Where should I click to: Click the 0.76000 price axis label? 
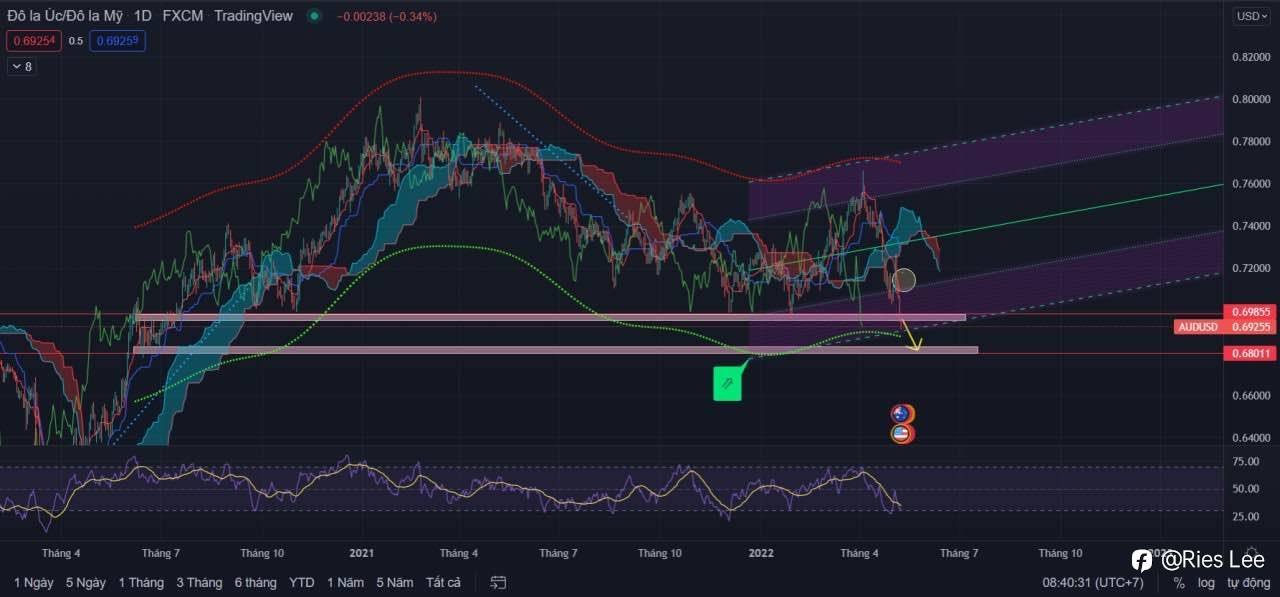[x=1252, y=184]
